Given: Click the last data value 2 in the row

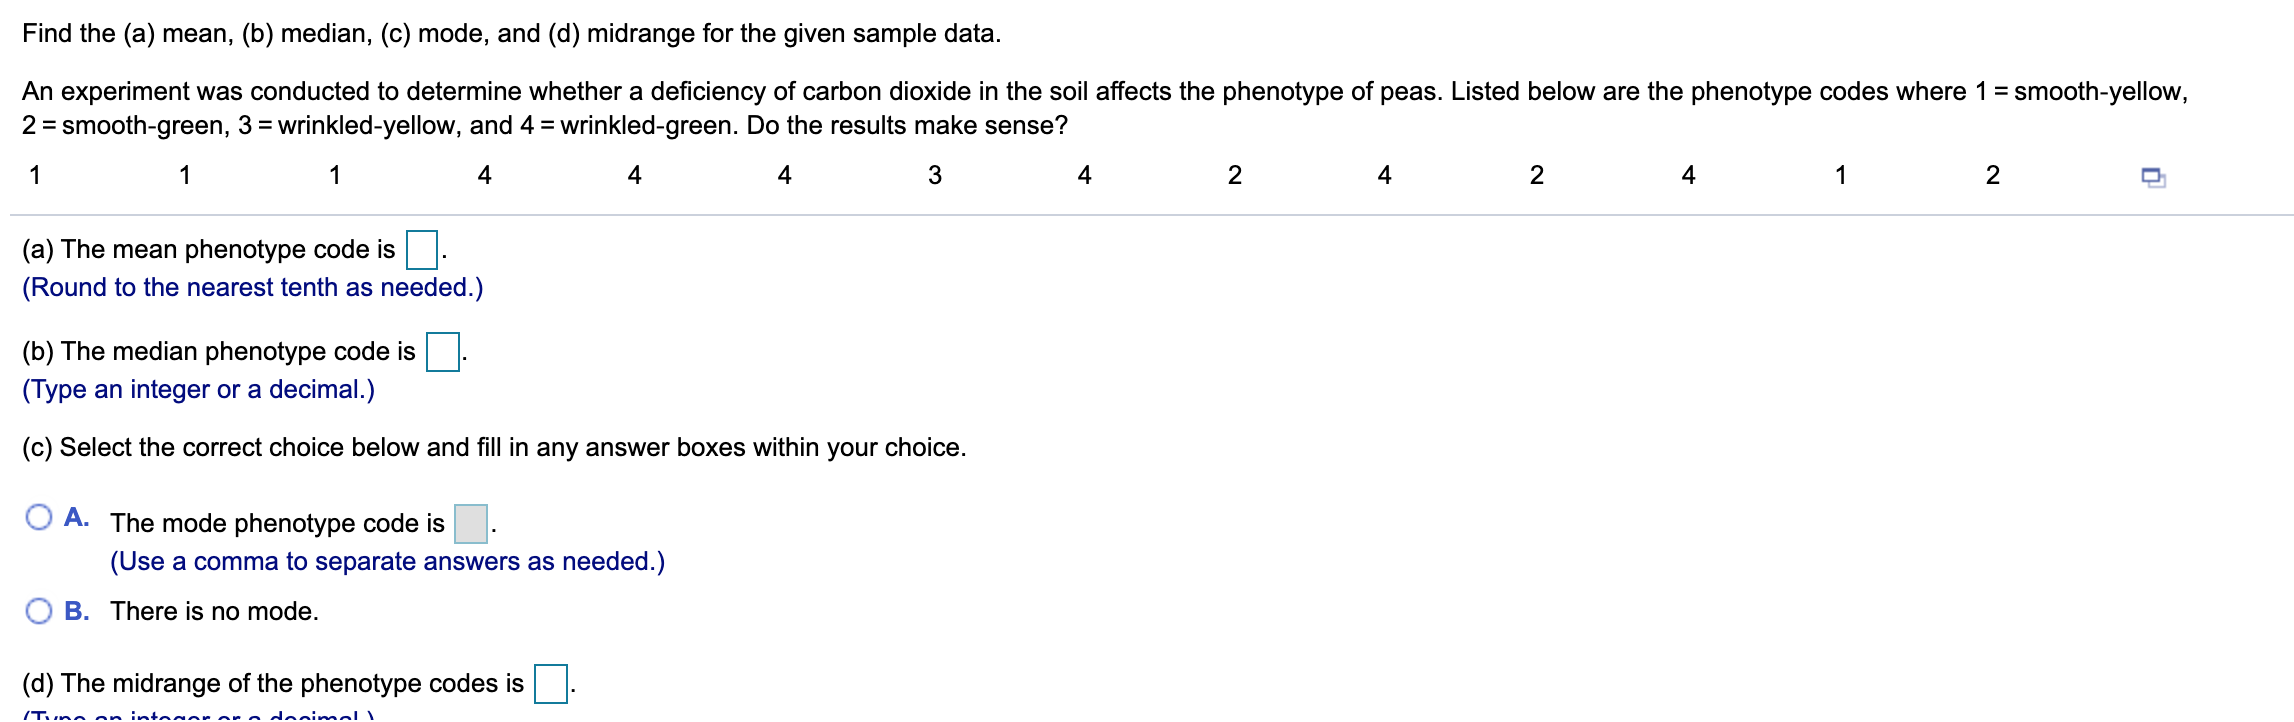Looking at the screenshot, I should pos(1992,176).
